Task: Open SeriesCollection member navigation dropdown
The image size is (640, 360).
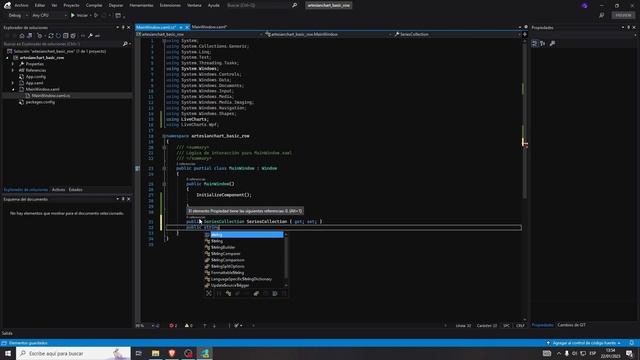Action: coord(457,34)
